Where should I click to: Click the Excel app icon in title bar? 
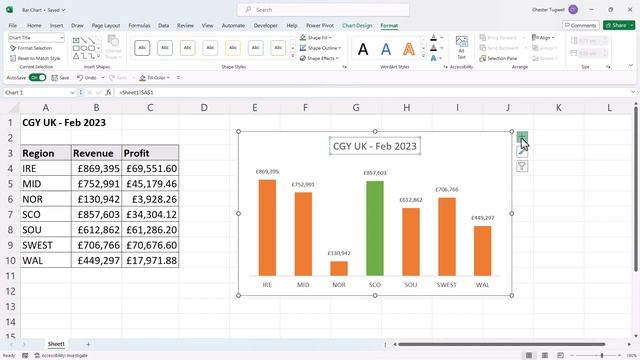9,9
